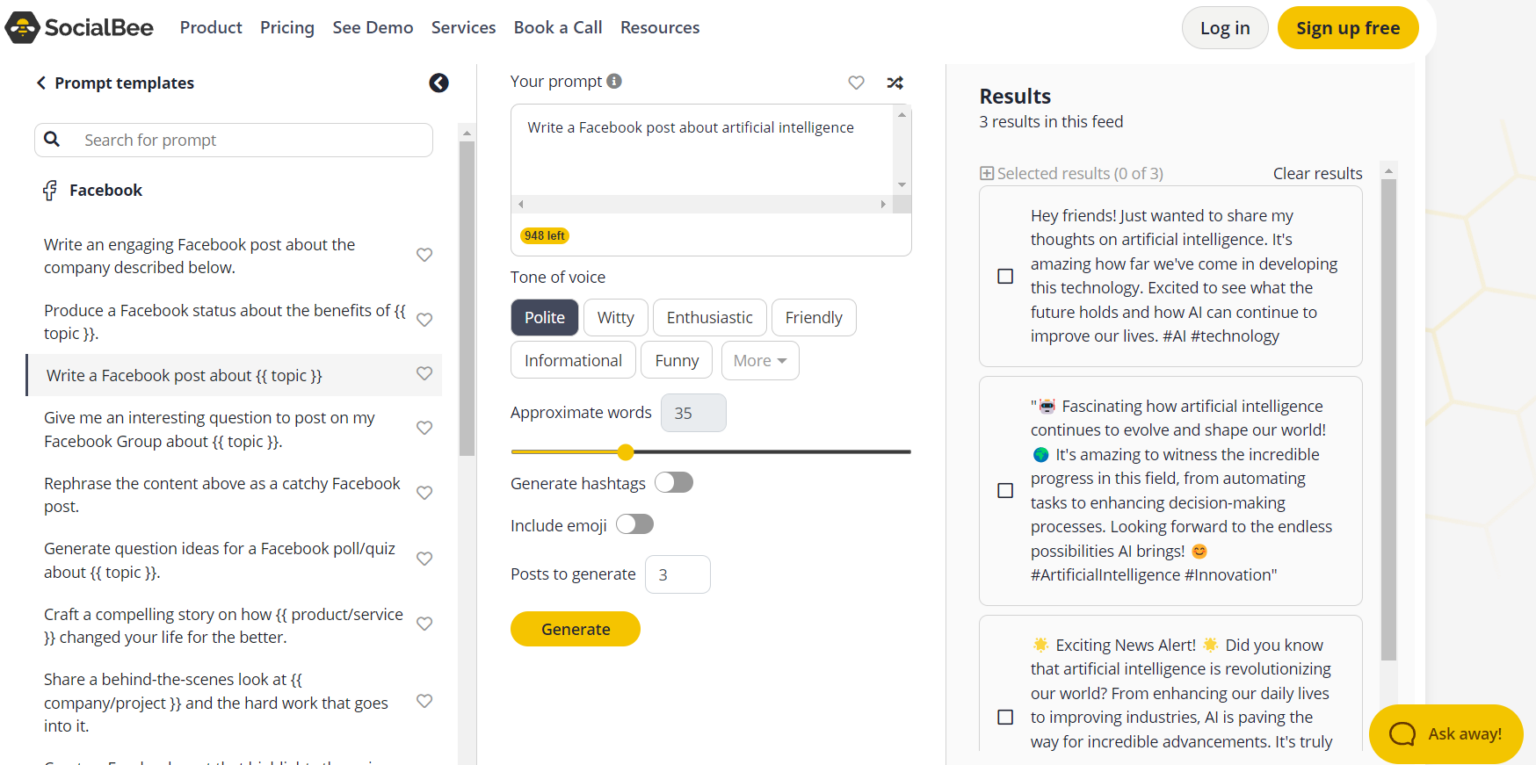Open the More tone options dropdown

tap(760, 360)
